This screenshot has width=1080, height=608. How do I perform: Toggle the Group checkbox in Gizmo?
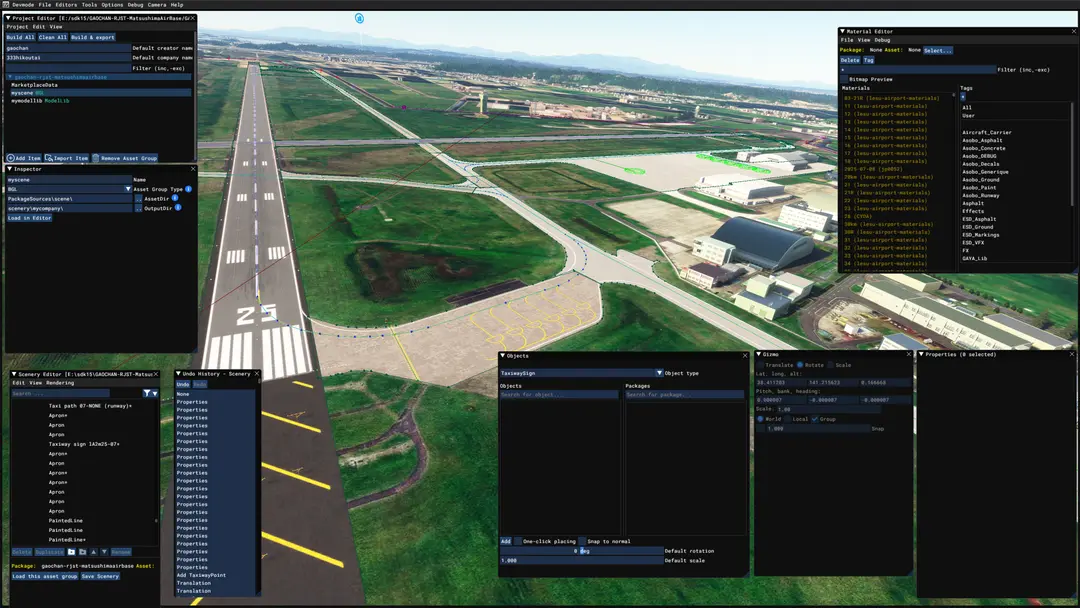click(x=815, y=419)
